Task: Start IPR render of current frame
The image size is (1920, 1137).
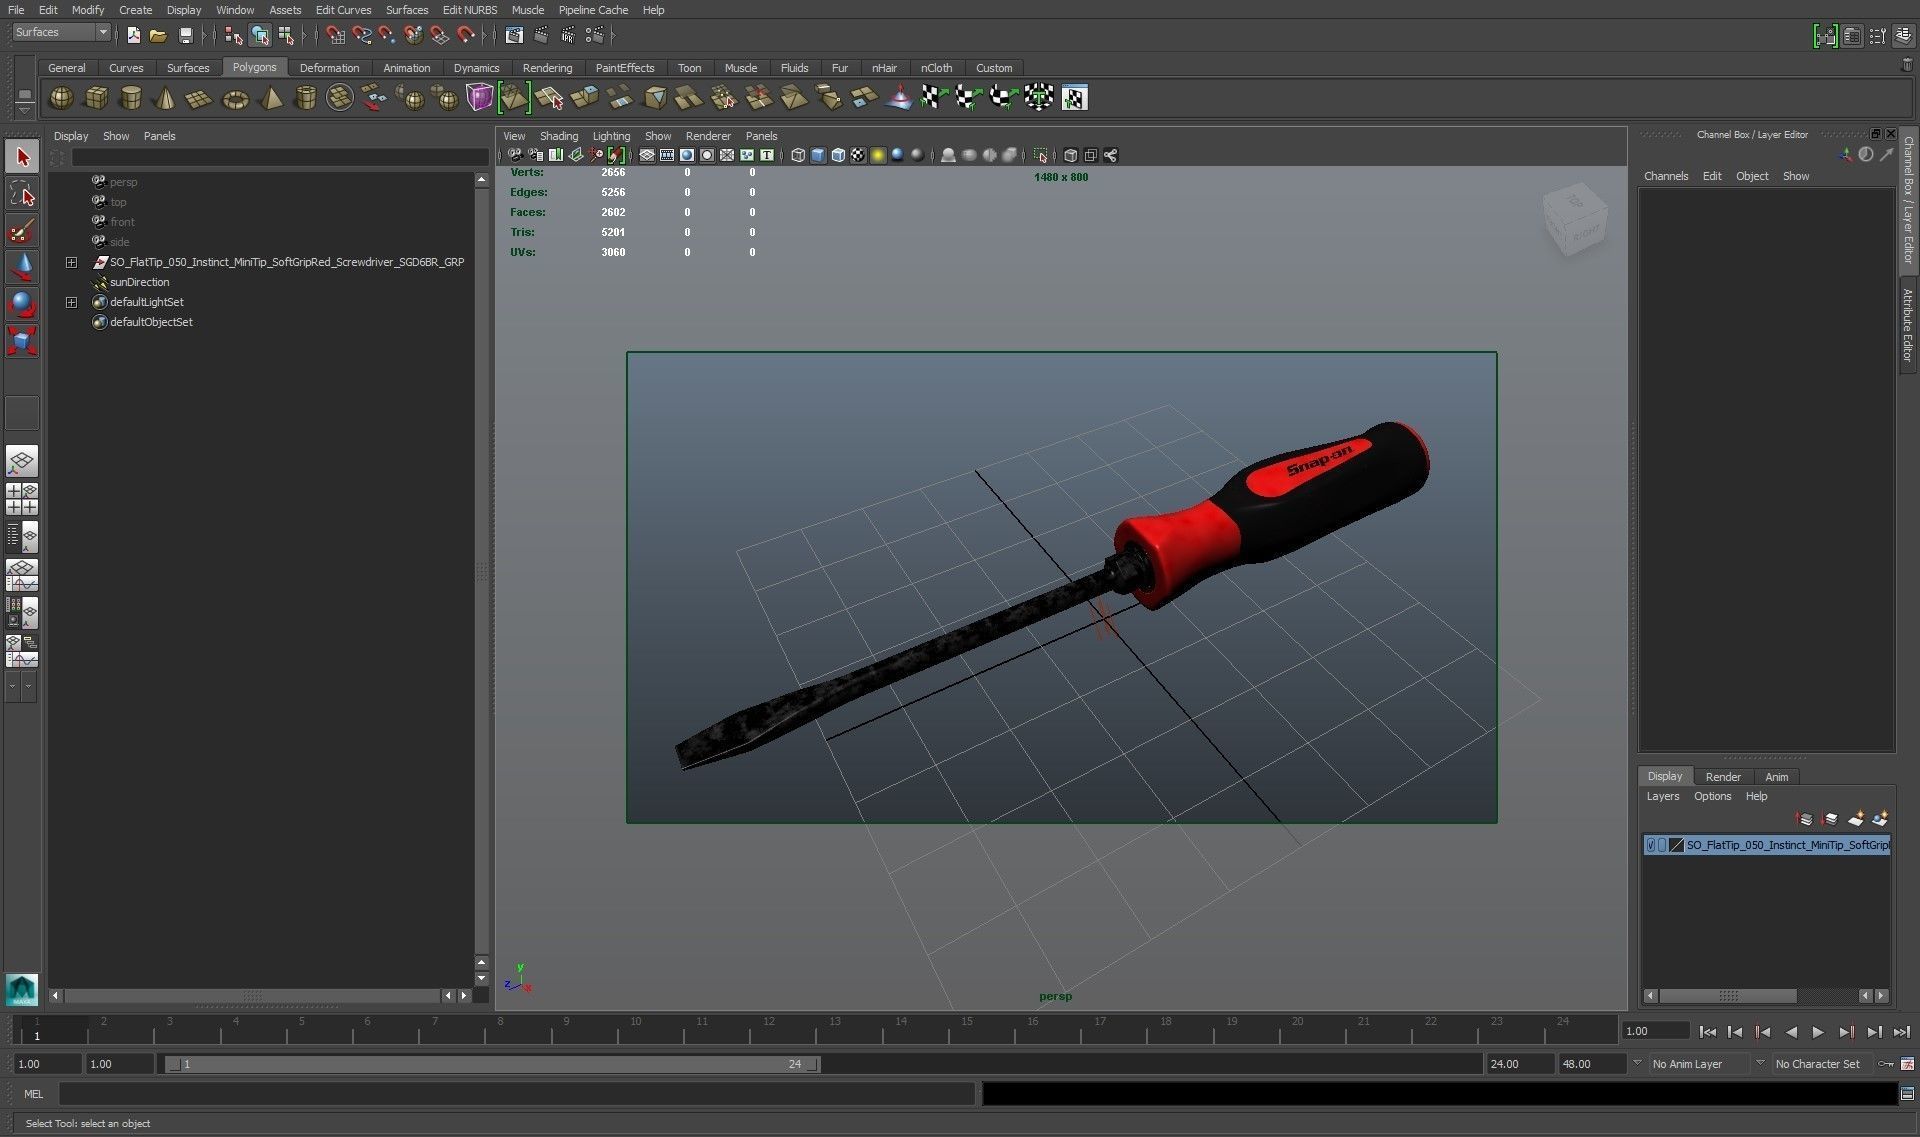Action: pos(568,36)
